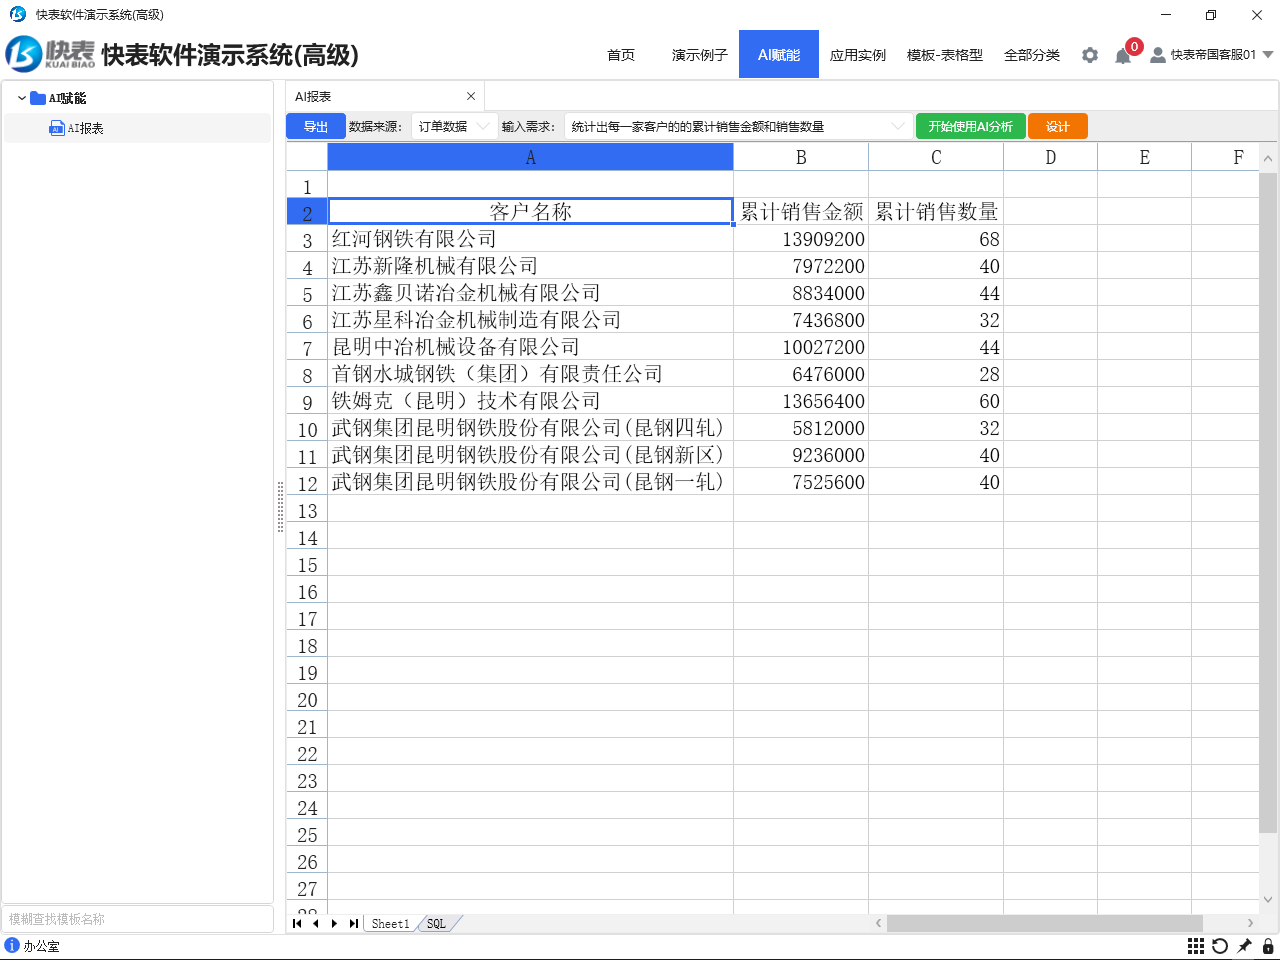
Task: Select the 首钢水城钢铁（集团）有限责任公司 cell
Action: click(x=530, y=374)
